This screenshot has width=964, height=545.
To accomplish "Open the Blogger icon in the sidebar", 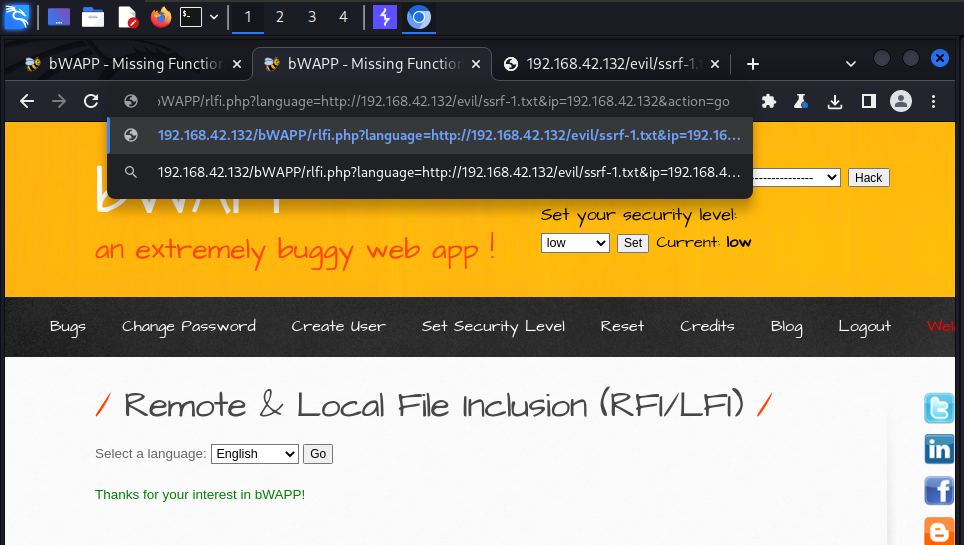I will [939, 530].
